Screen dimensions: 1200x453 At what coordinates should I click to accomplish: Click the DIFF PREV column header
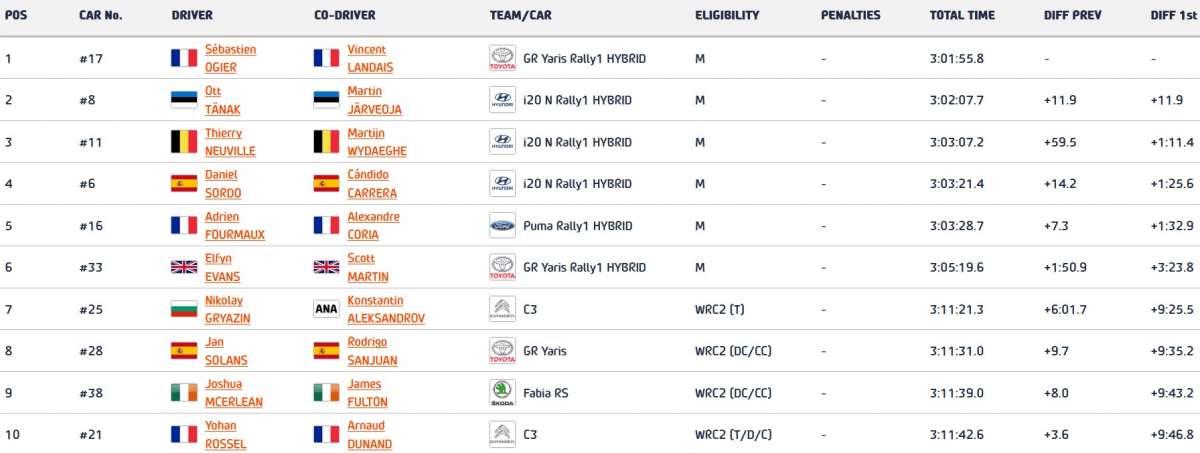click(x=1072, y=15)
